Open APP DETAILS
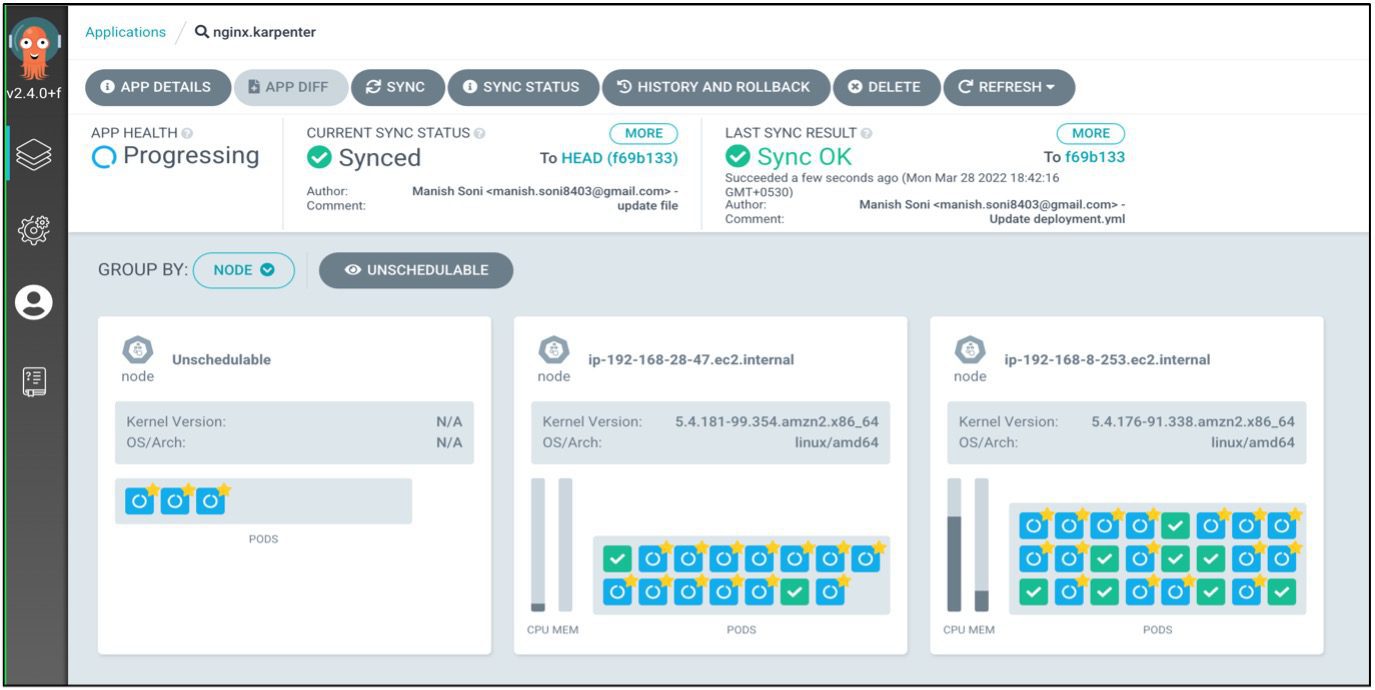This screenshot has height=690, width=1375. click(158, 87)
